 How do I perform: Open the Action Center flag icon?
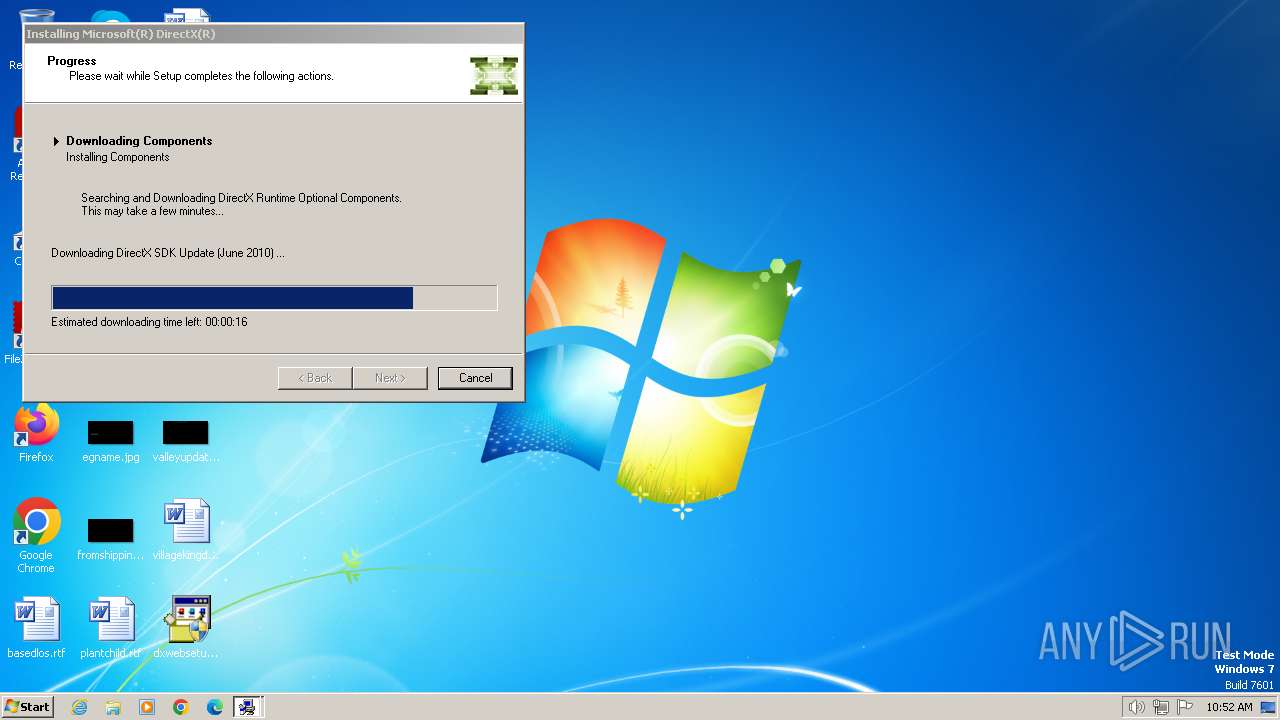tap(1185, 707)
